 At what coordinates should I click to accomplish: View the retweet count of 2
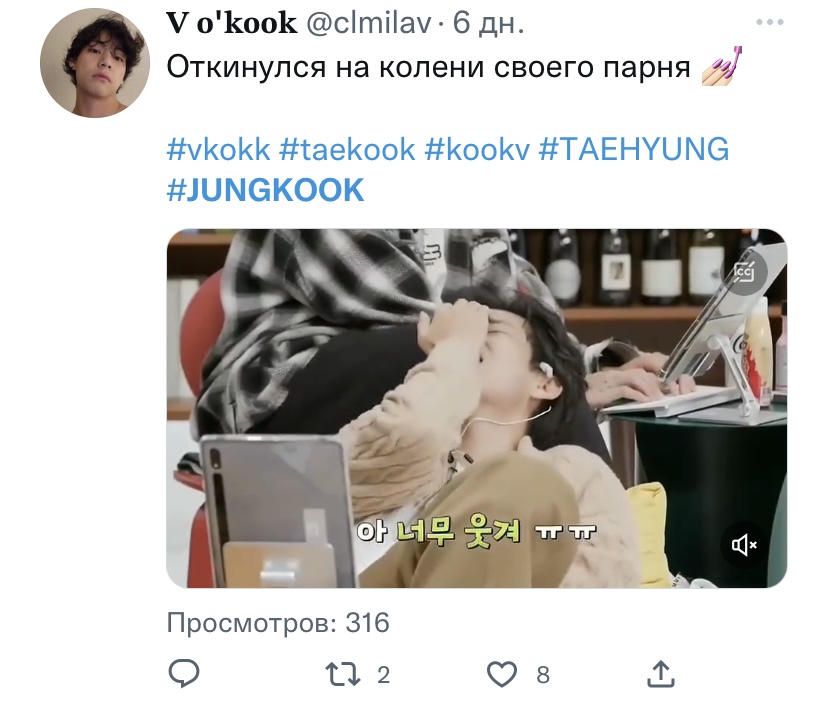[x=384, y=675]
